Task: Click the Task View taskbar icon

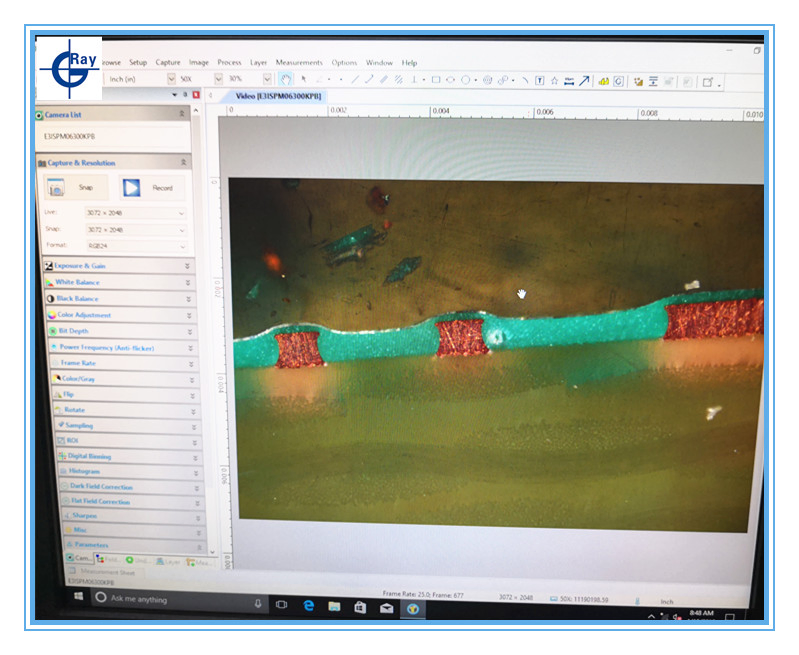Action: [x=281, y=605]
